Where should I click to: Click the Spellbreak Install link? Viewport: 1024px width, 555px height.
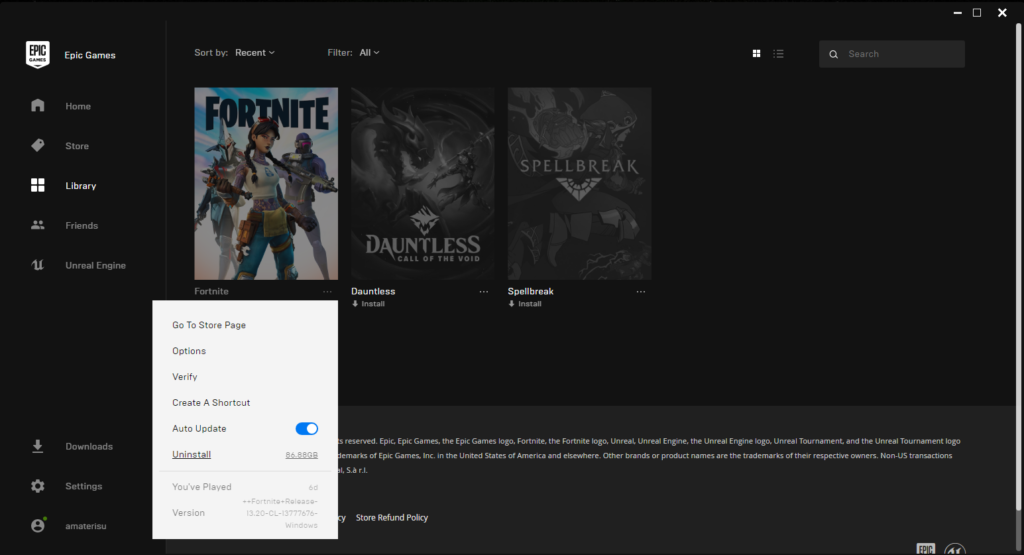click(x=530, y=304)
